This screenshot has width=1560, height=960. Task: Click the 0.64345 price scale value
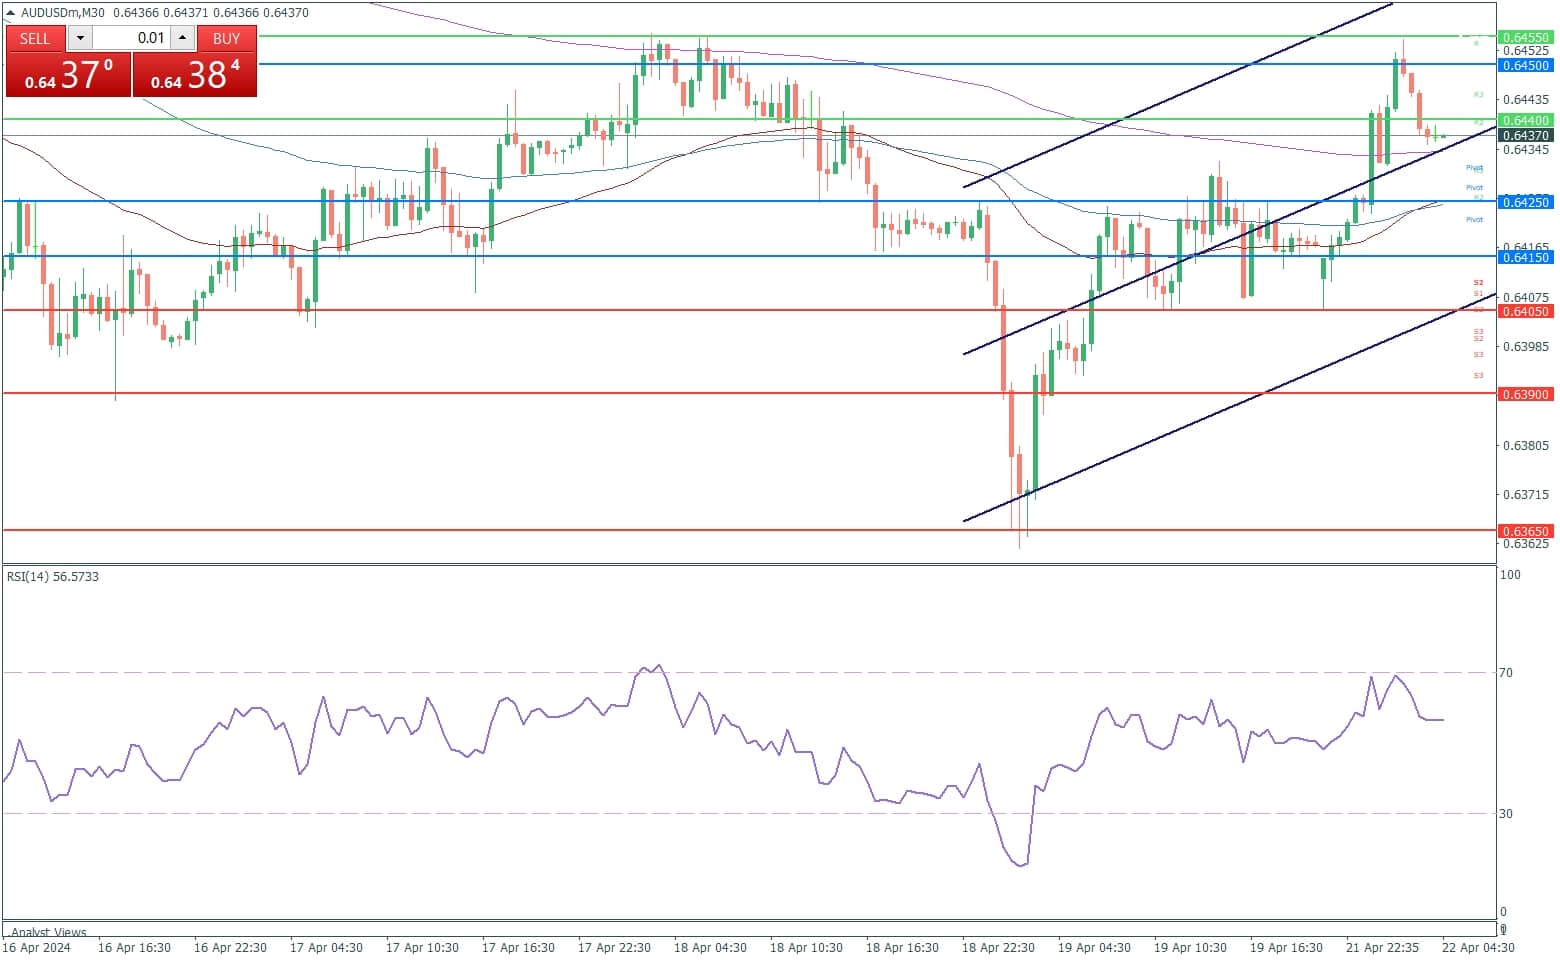point(1526,150)
